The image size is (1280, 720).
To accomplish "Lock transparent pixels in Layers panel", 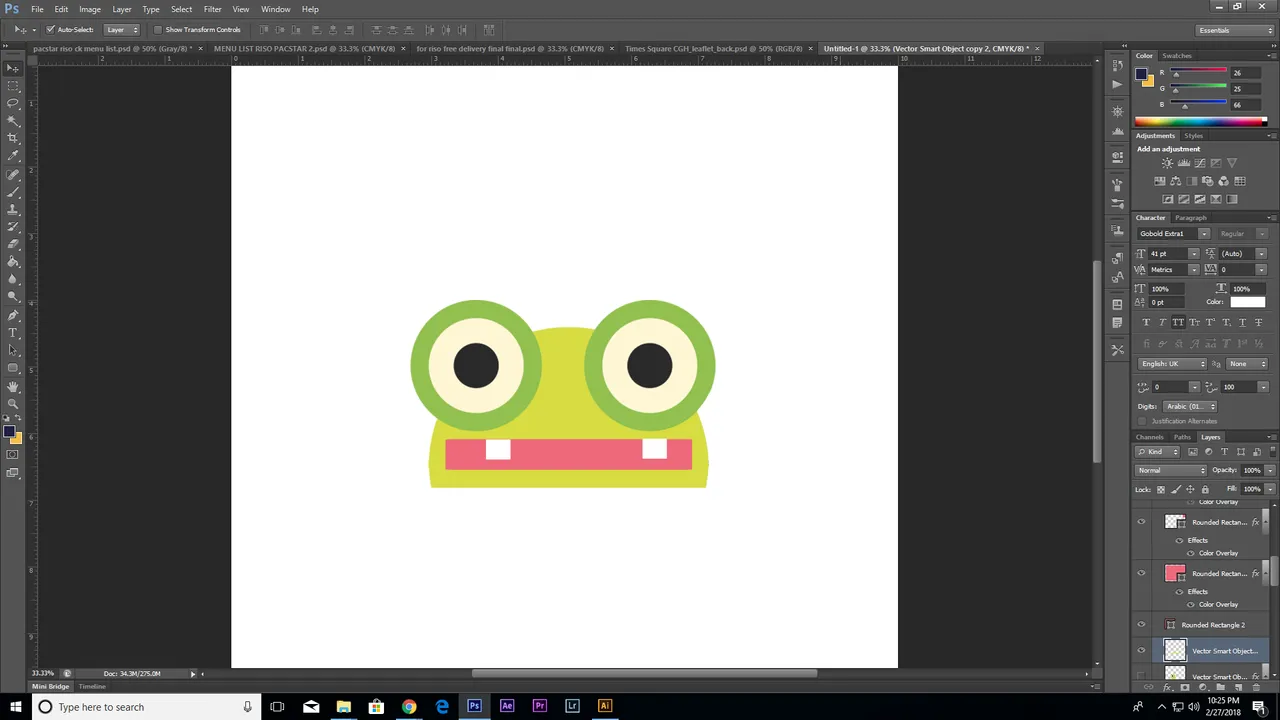I will point(1161,489).
